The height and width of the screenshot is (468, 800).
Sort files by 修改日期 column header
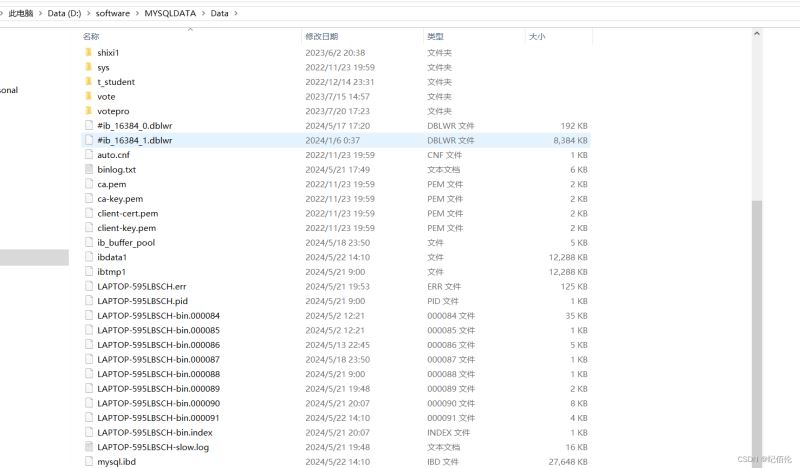click(x=321, y=36)
